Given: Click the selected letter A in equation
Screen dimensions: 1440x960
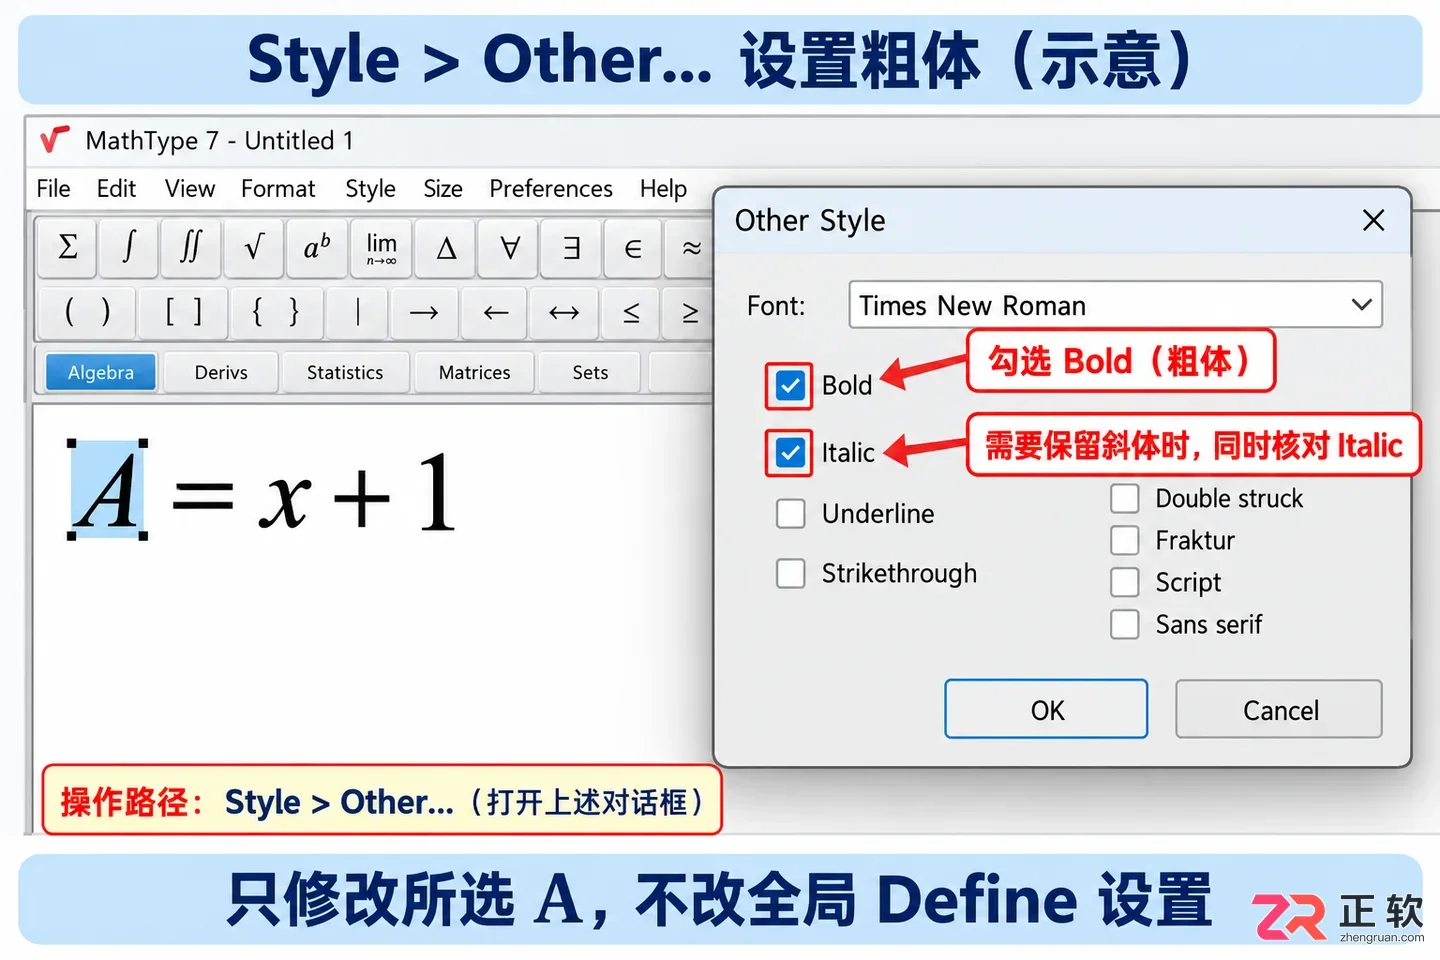Looking at the screenshot, I should point(107,490).
